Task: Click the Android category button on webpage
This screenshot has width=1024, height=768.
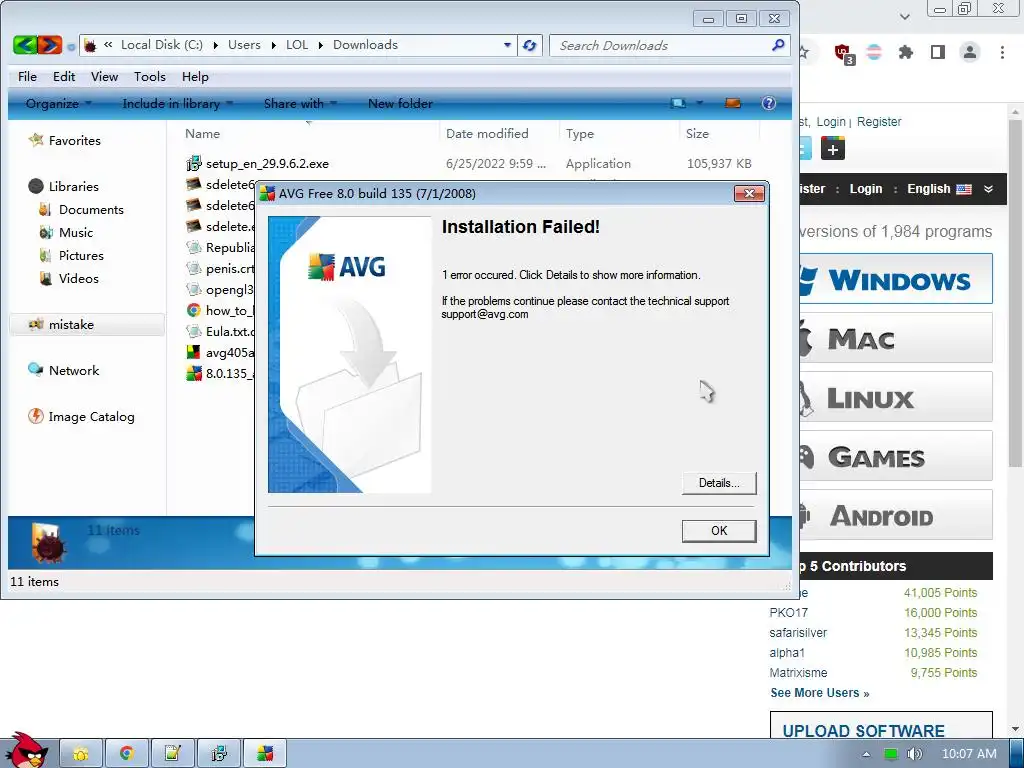Action: (x=895, y=515)
